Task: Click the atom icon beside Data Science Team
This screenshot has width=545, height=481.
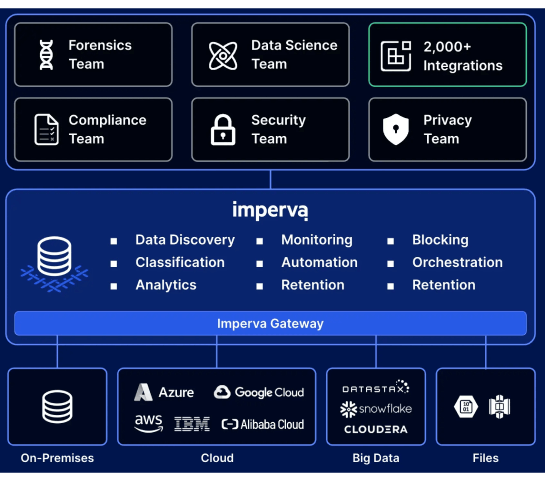Action: coord(223,56)
